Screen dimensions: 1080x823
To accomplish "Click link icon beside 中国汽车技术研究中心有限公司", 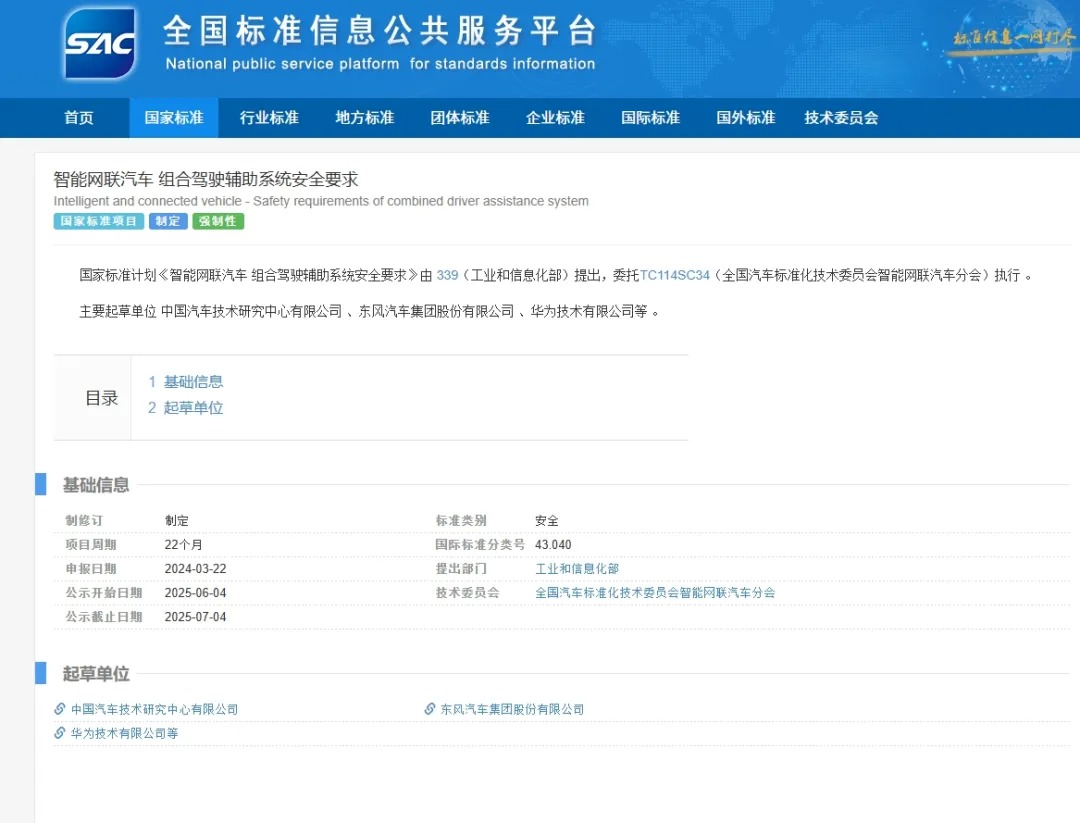I will coord(60,709).
